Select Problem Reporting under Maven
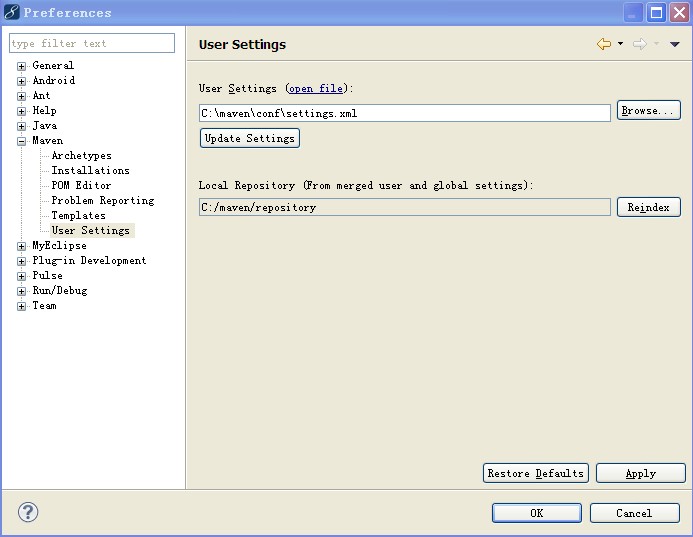693x537 pixels. [103, 201]
